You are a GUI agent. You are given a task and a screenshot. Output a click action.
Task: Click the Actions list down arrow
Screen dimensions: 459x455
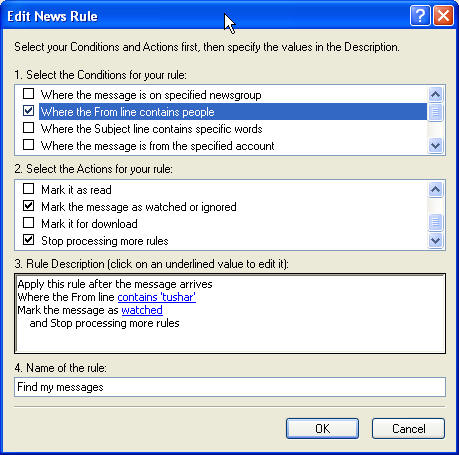click(x=435, y=240)
